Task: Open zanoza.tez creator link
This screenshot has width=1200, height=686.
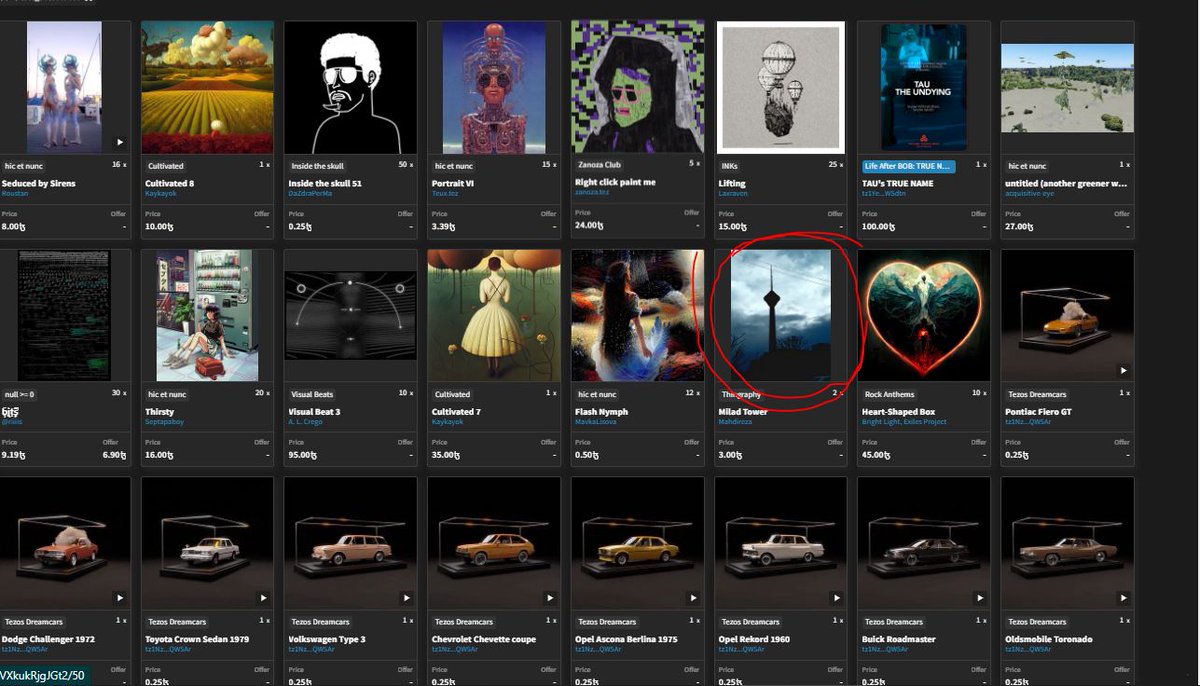Action: tap(592, 191)
